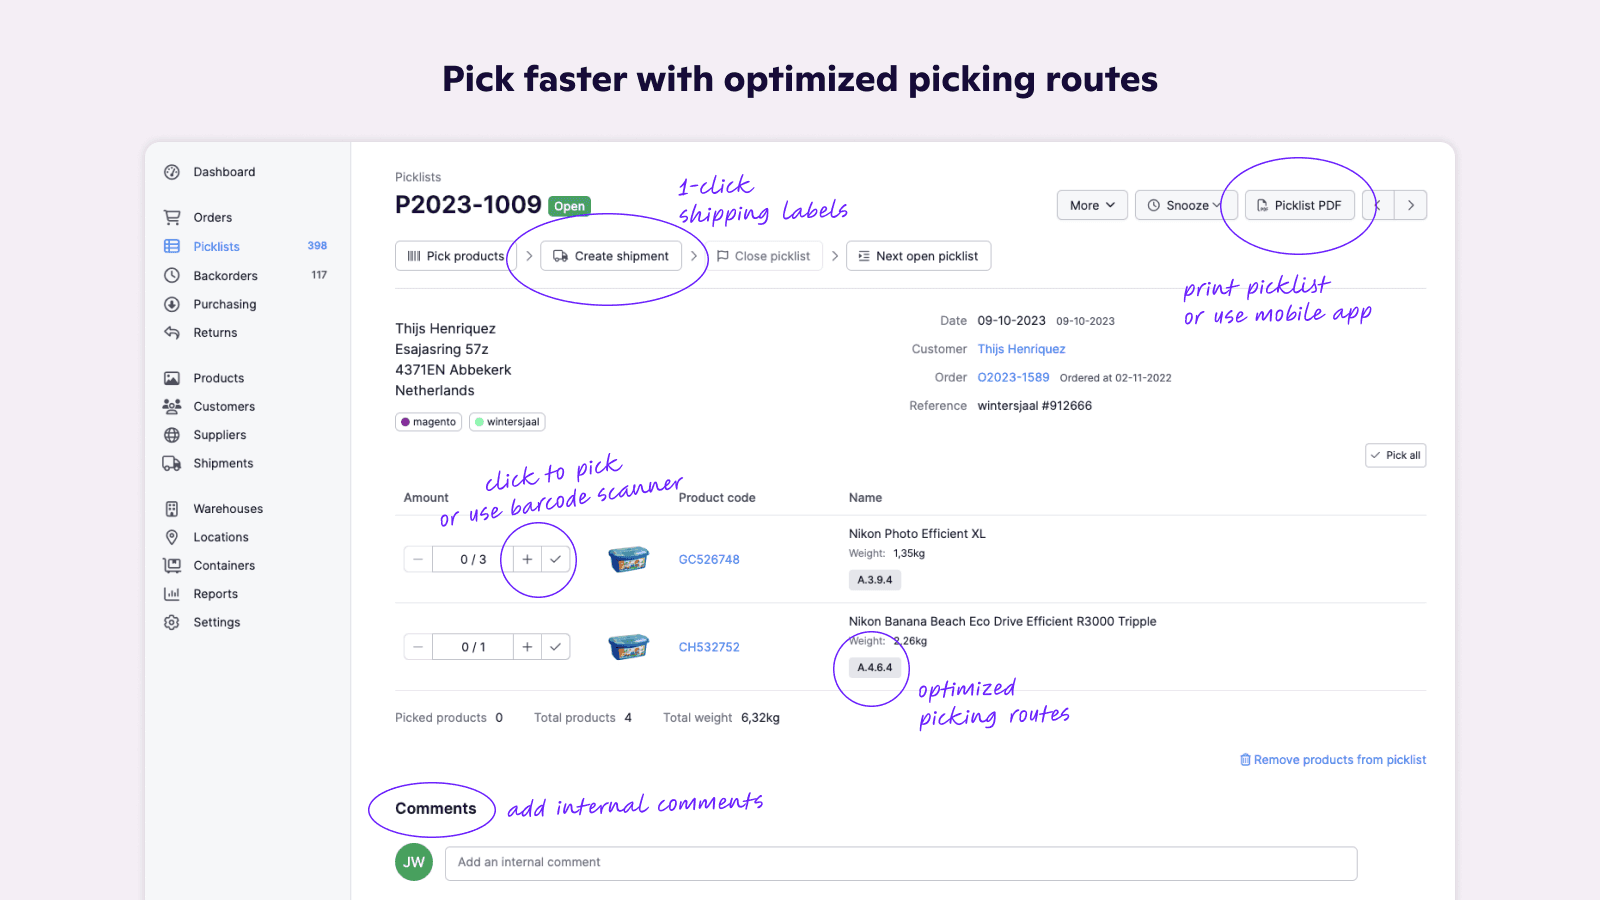Open Reports using the chart icon
The width and height of the screenshot is (1600, 900).
pyautogui.click(x=172, y=593)
